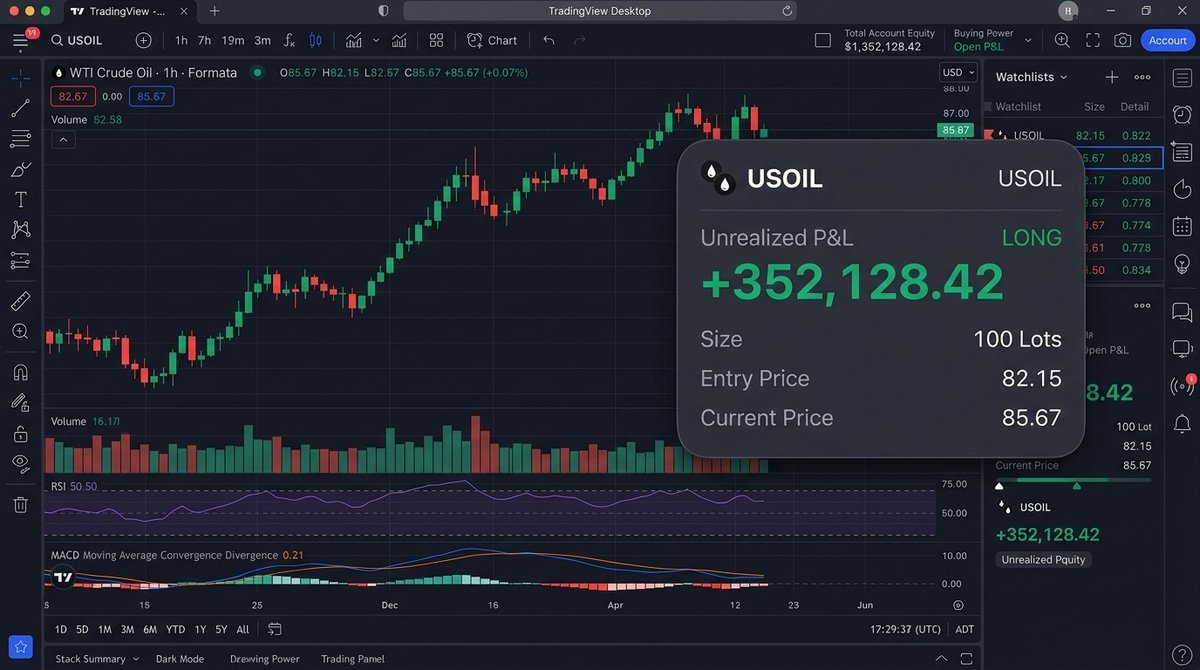This screenshot has height=670, width=1200.
Task: Choose the candlestick chart style icon
Action: coord(316,40)
